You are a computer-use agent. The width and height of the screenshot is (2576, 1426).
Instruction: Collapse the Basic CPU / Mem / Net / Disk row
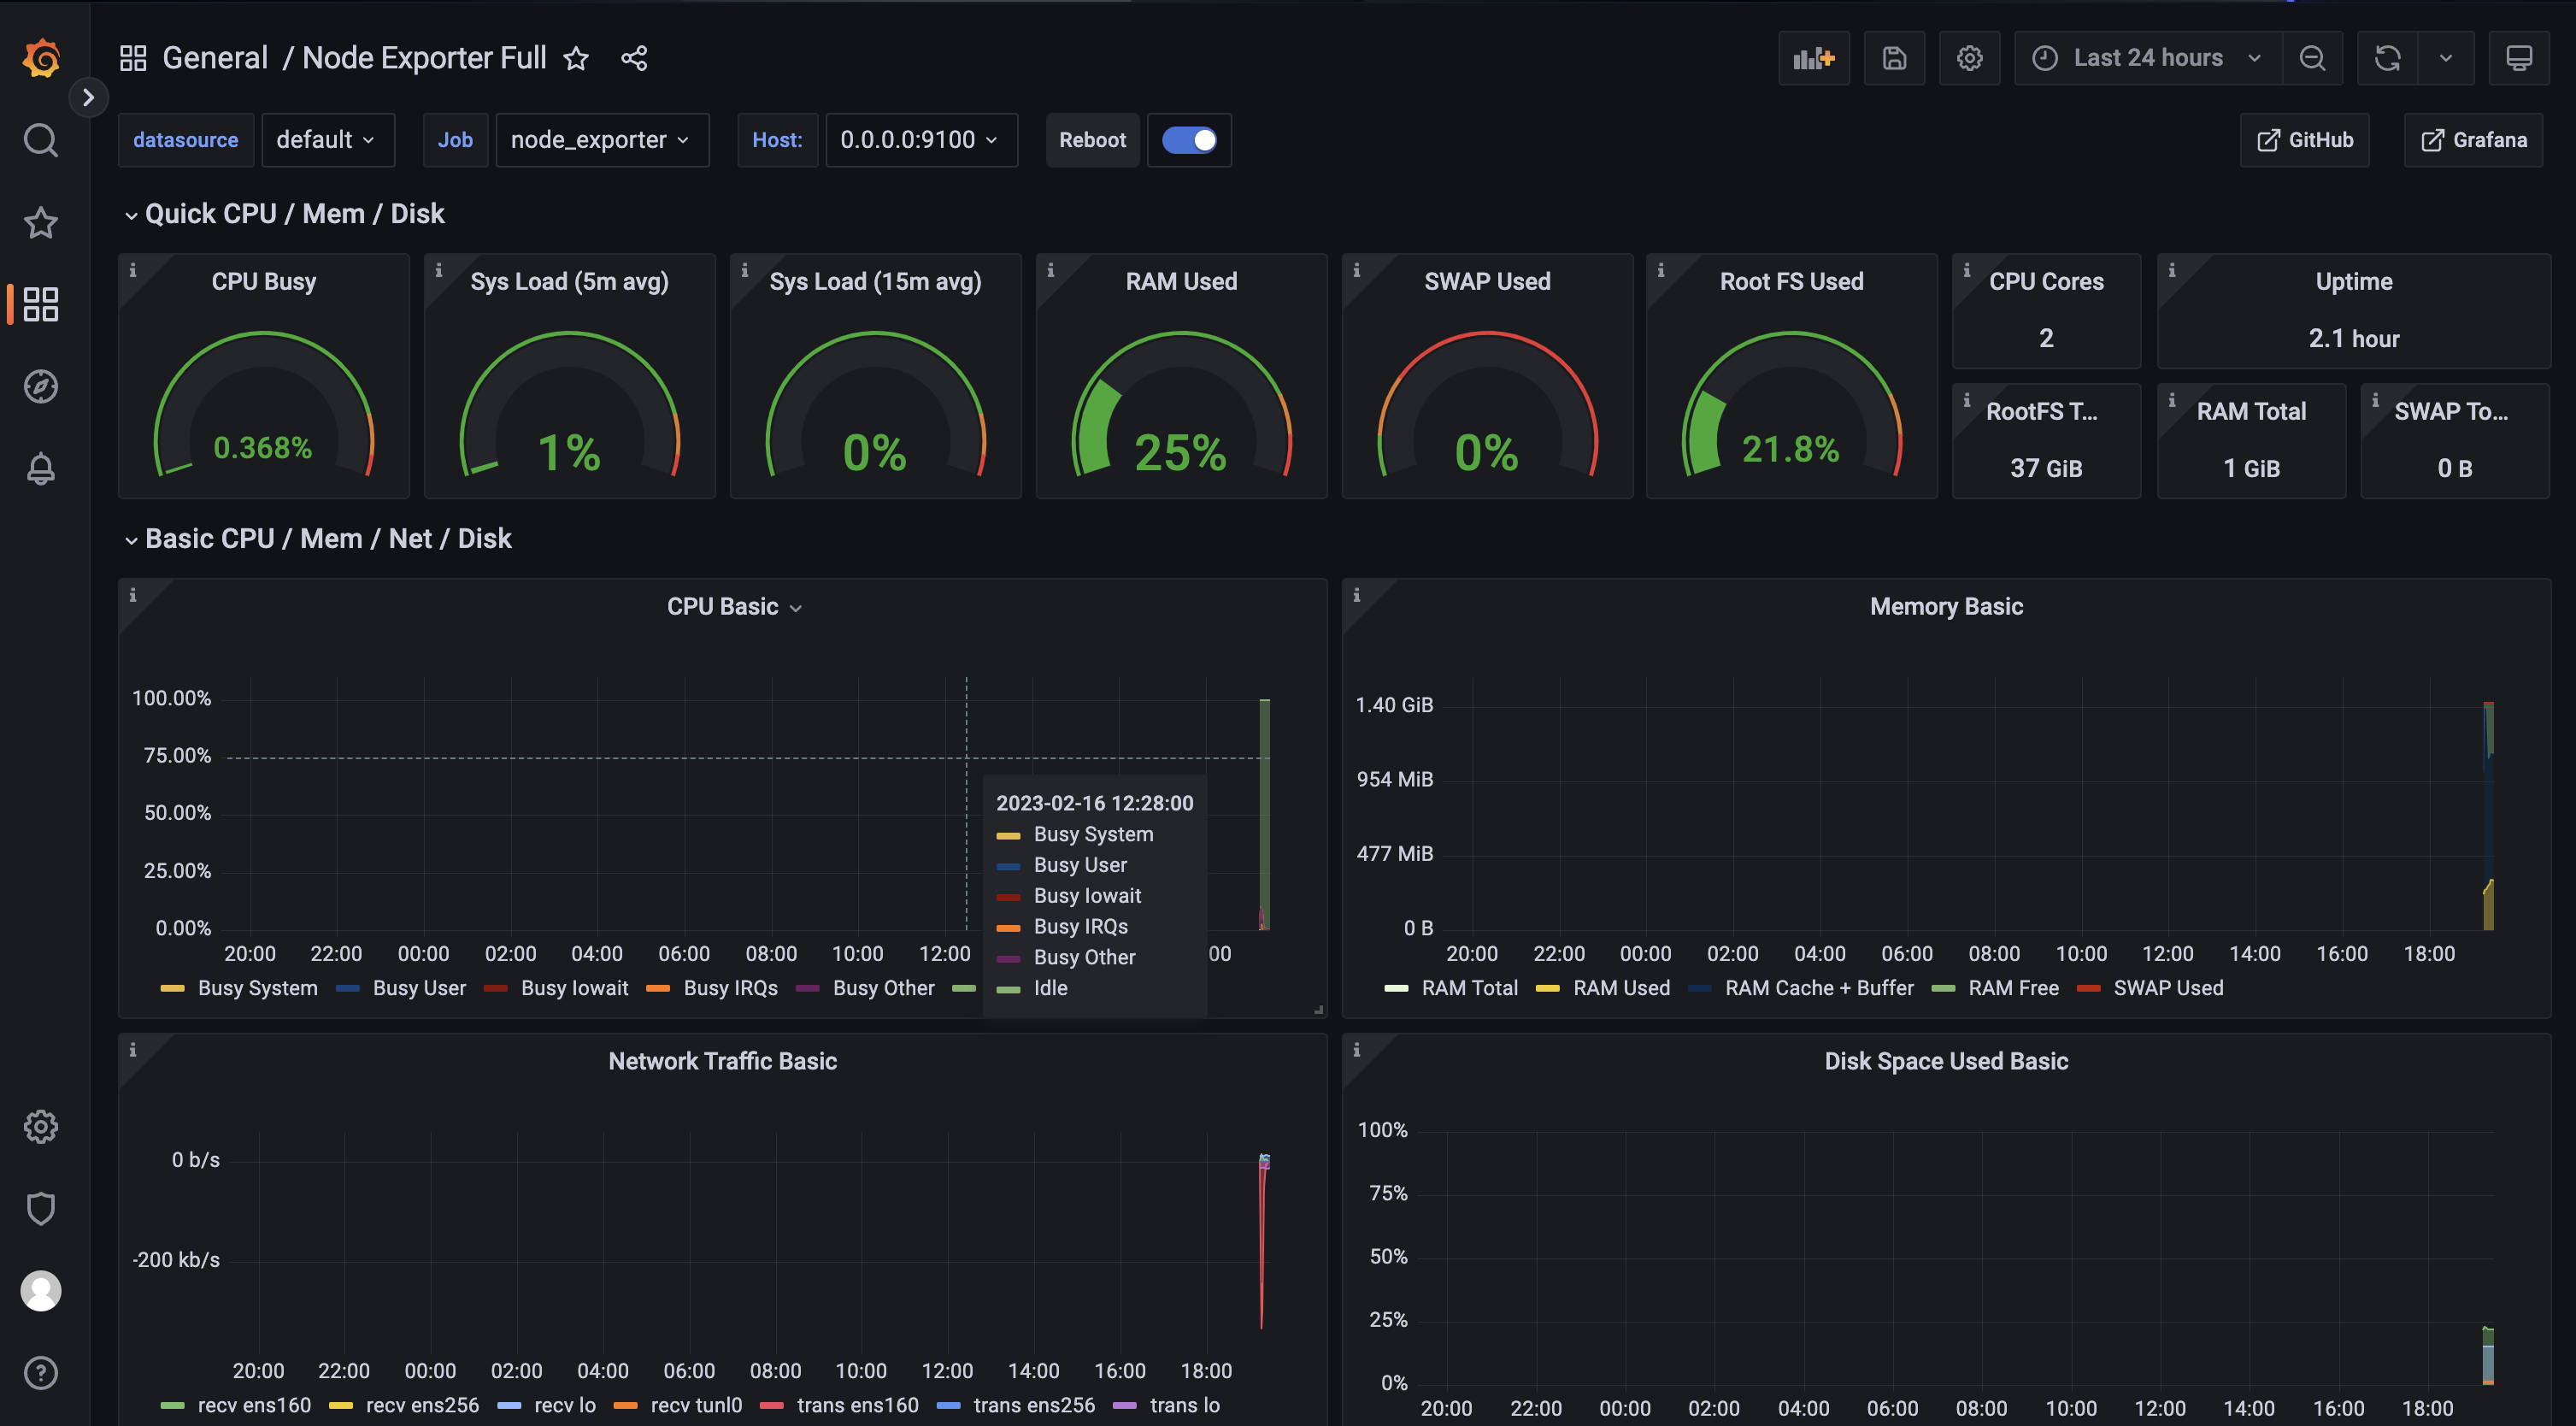[318, 539]
